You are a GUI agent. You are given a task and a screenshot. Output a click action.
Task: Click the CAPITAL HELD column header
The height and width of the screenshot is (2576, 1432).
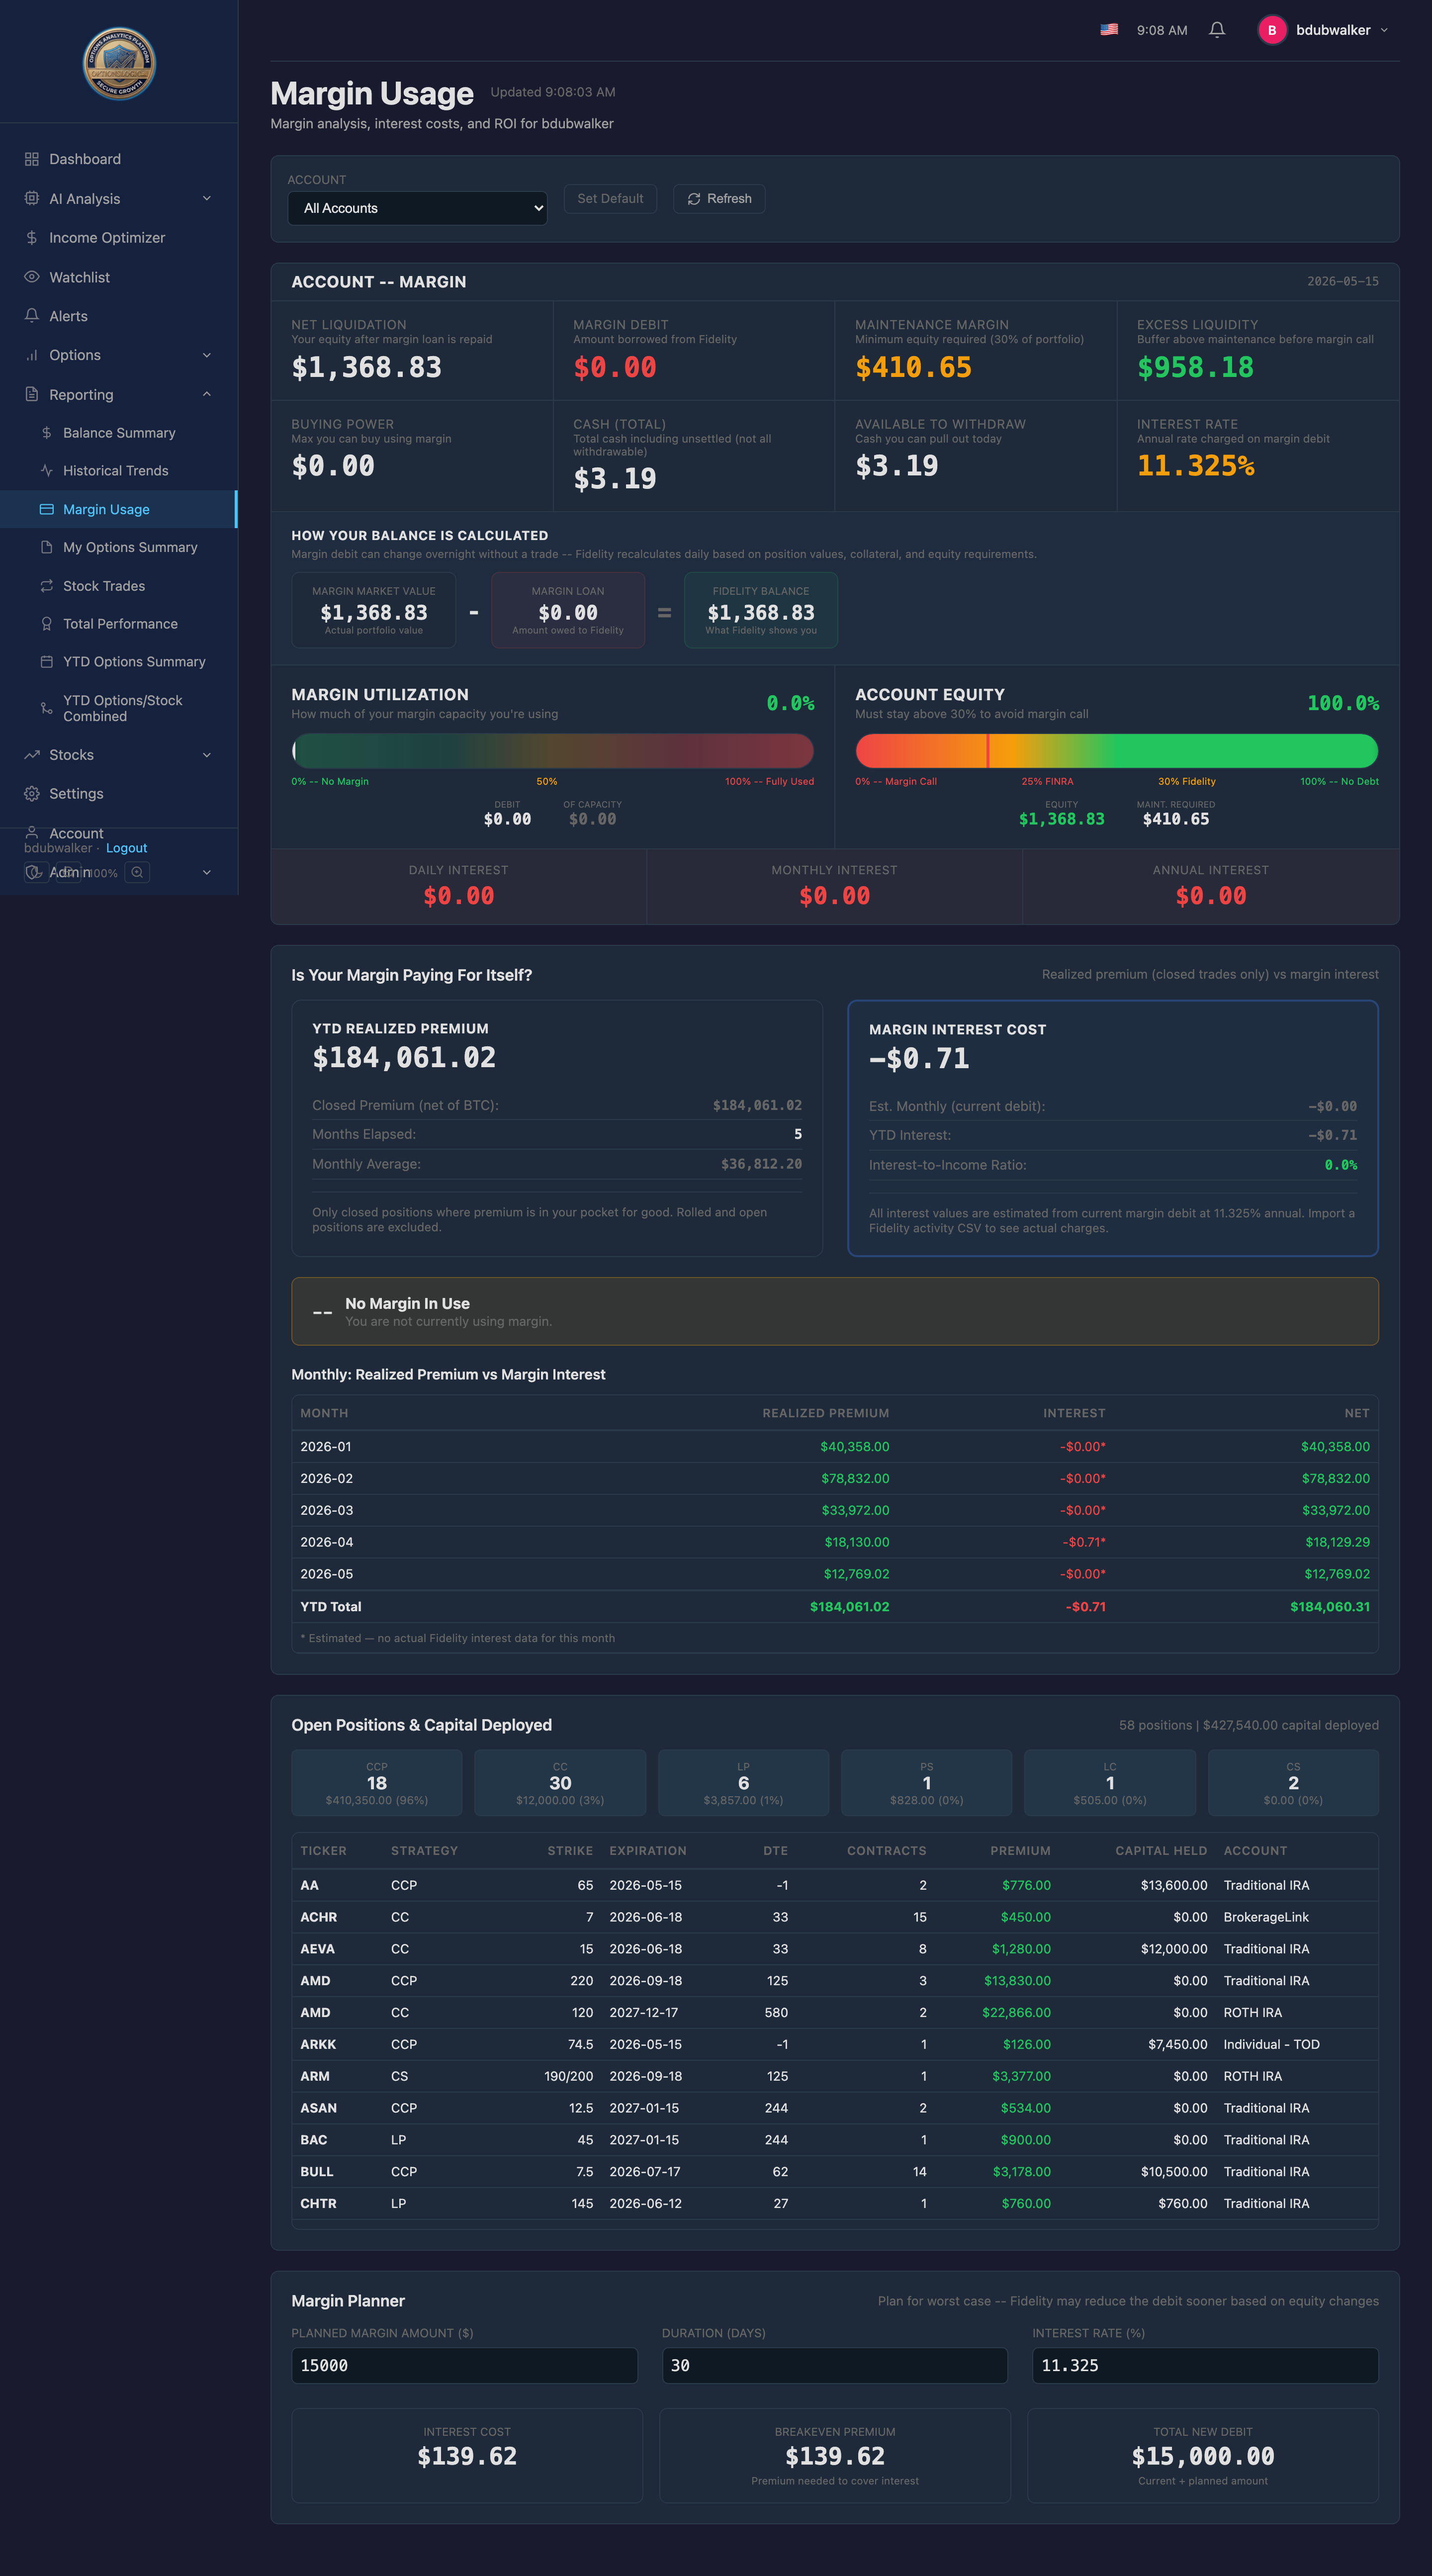(1161, 1851)
